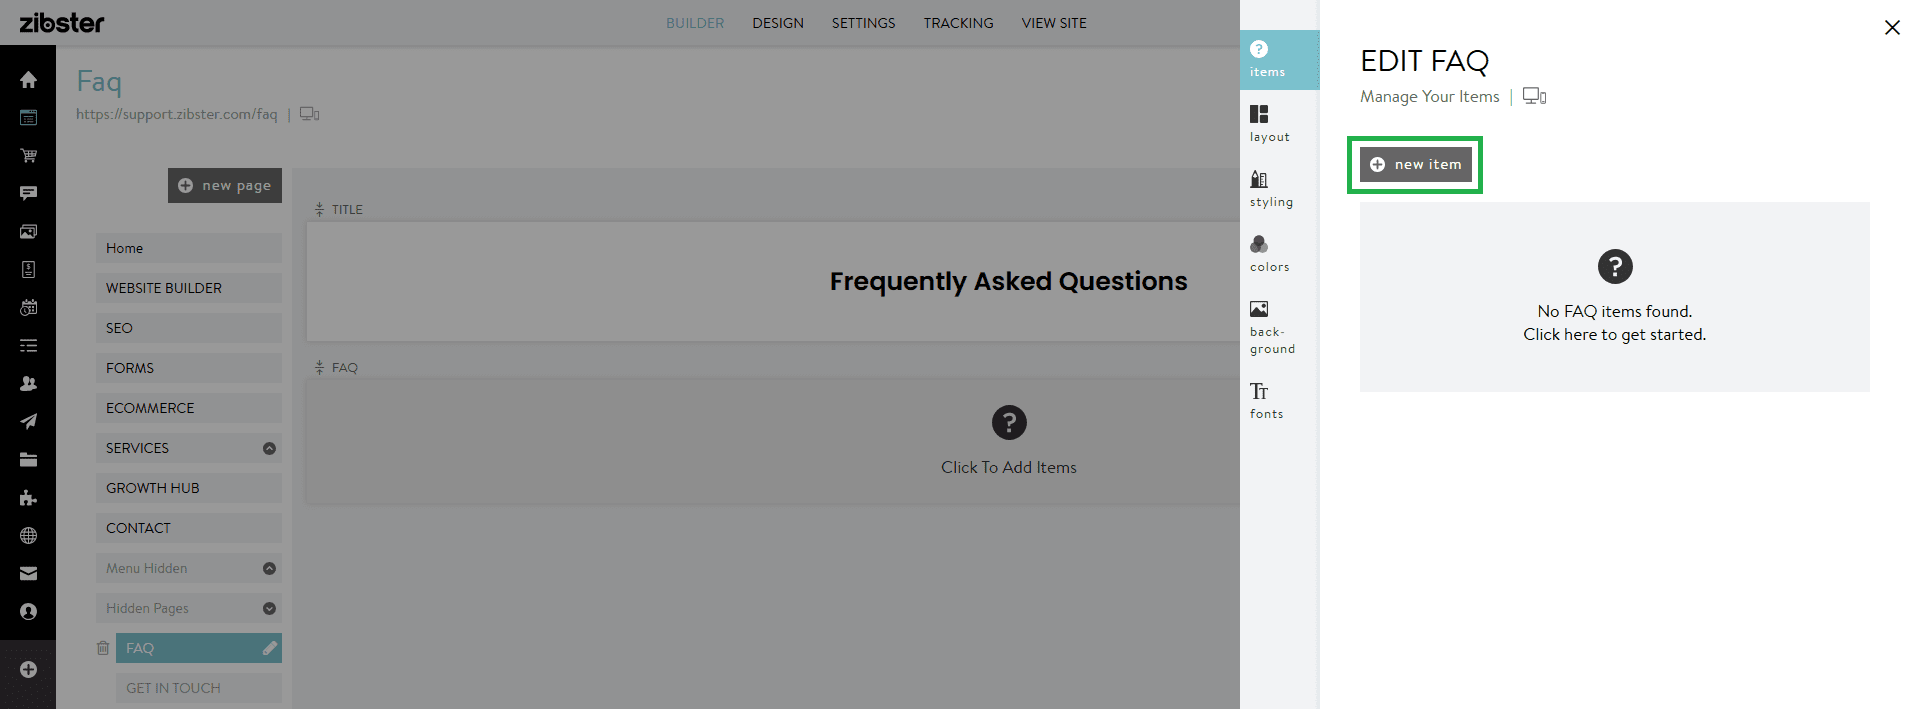
Task: Open the shopping cart icon in the sidebar
Action: point(28,155)
